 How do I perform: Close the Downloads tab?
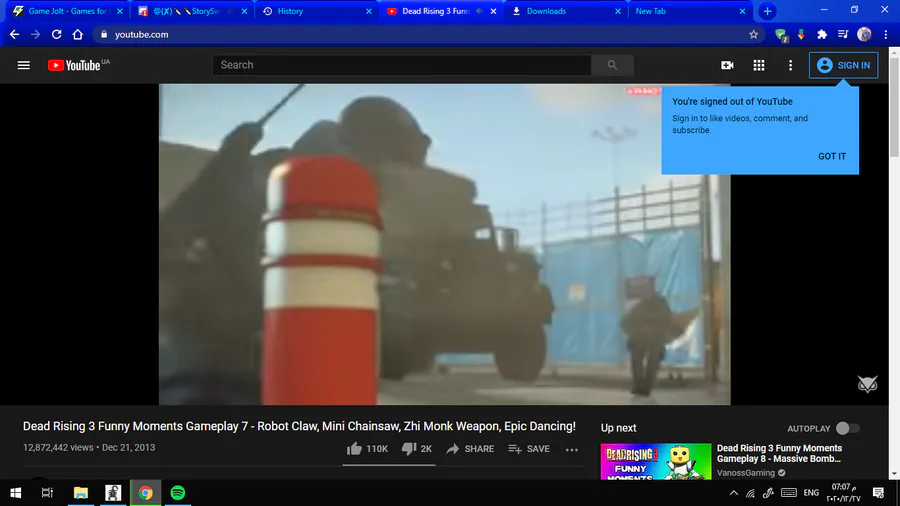point(618,11)
